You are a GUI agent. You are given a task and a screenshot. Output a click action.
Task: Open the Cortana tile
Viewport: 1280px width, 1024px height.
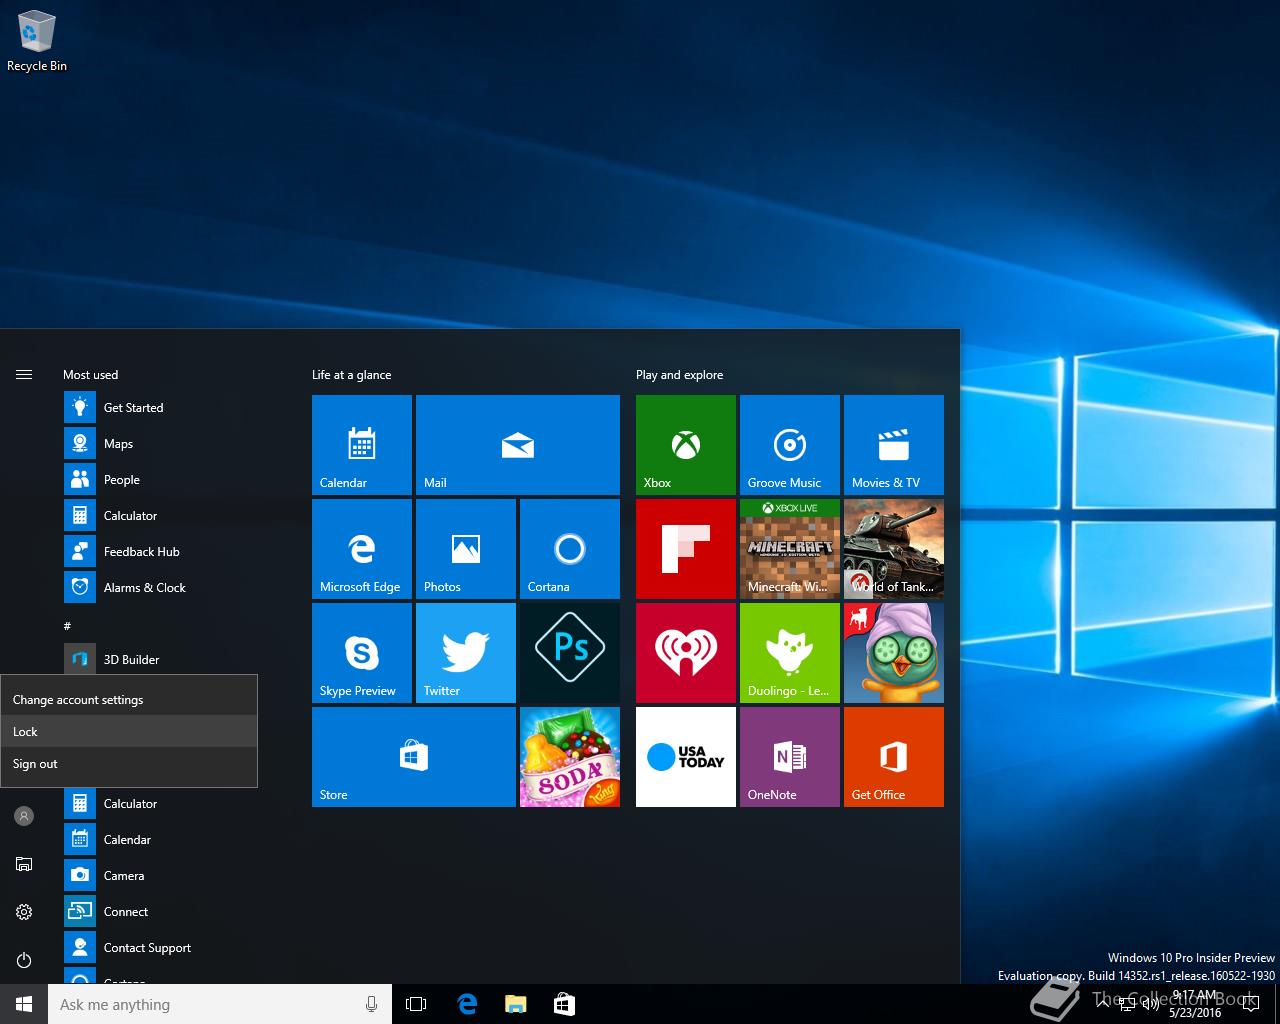[570, 549]
